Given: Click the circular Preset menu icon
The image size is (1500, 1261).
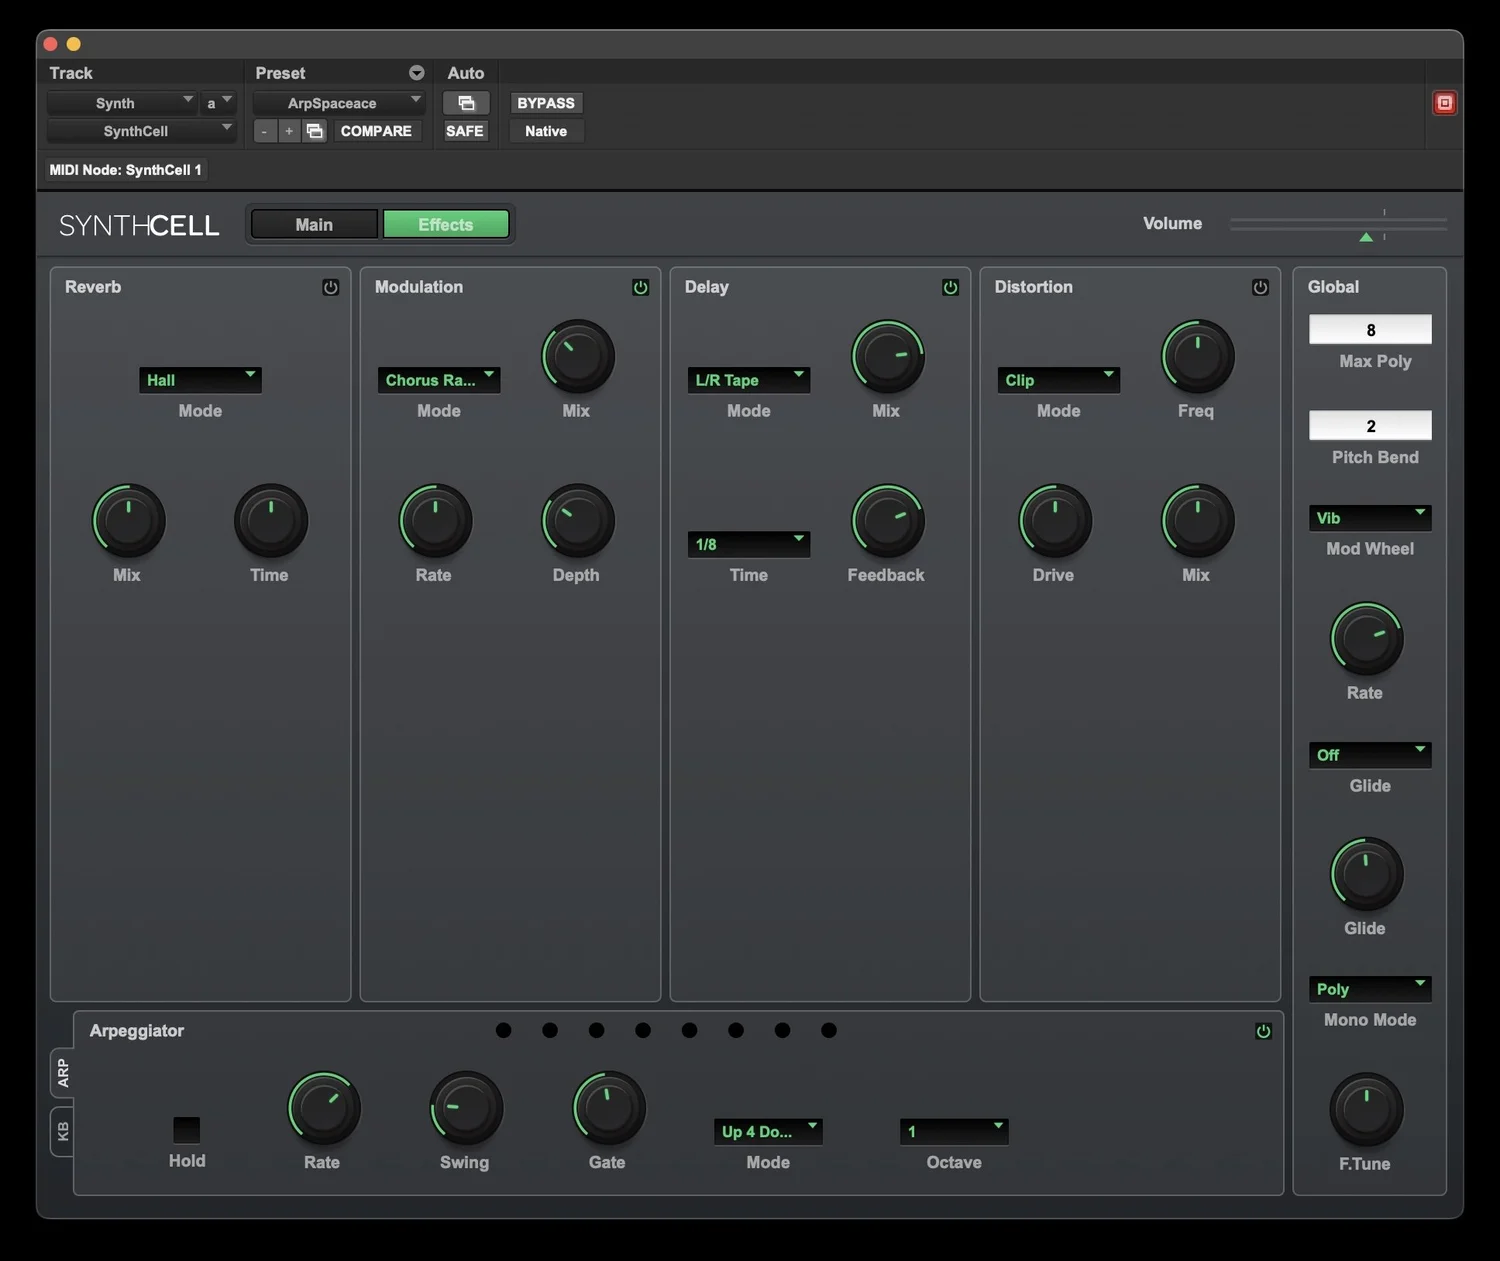Looking at the screenshot, I should [x=415, y=72].
